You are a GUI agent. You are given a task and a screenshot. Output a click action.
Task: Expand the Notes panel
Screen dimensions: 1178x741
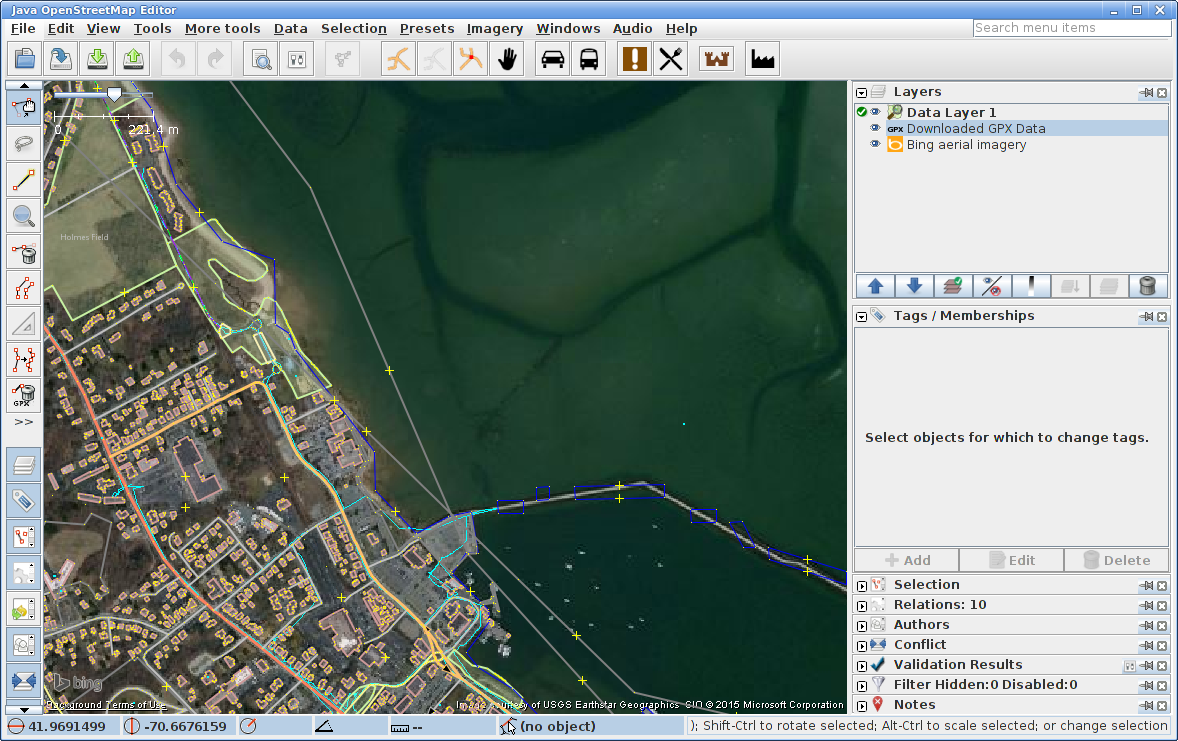tap(862, 706)
